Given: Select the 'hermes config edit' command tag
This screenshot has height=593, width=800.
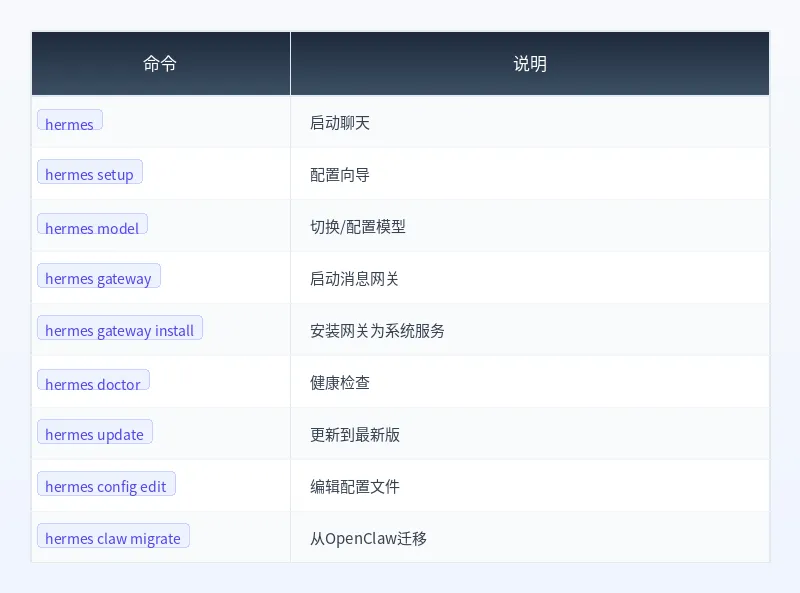Looking at the screenshot, I should point(106,485).
